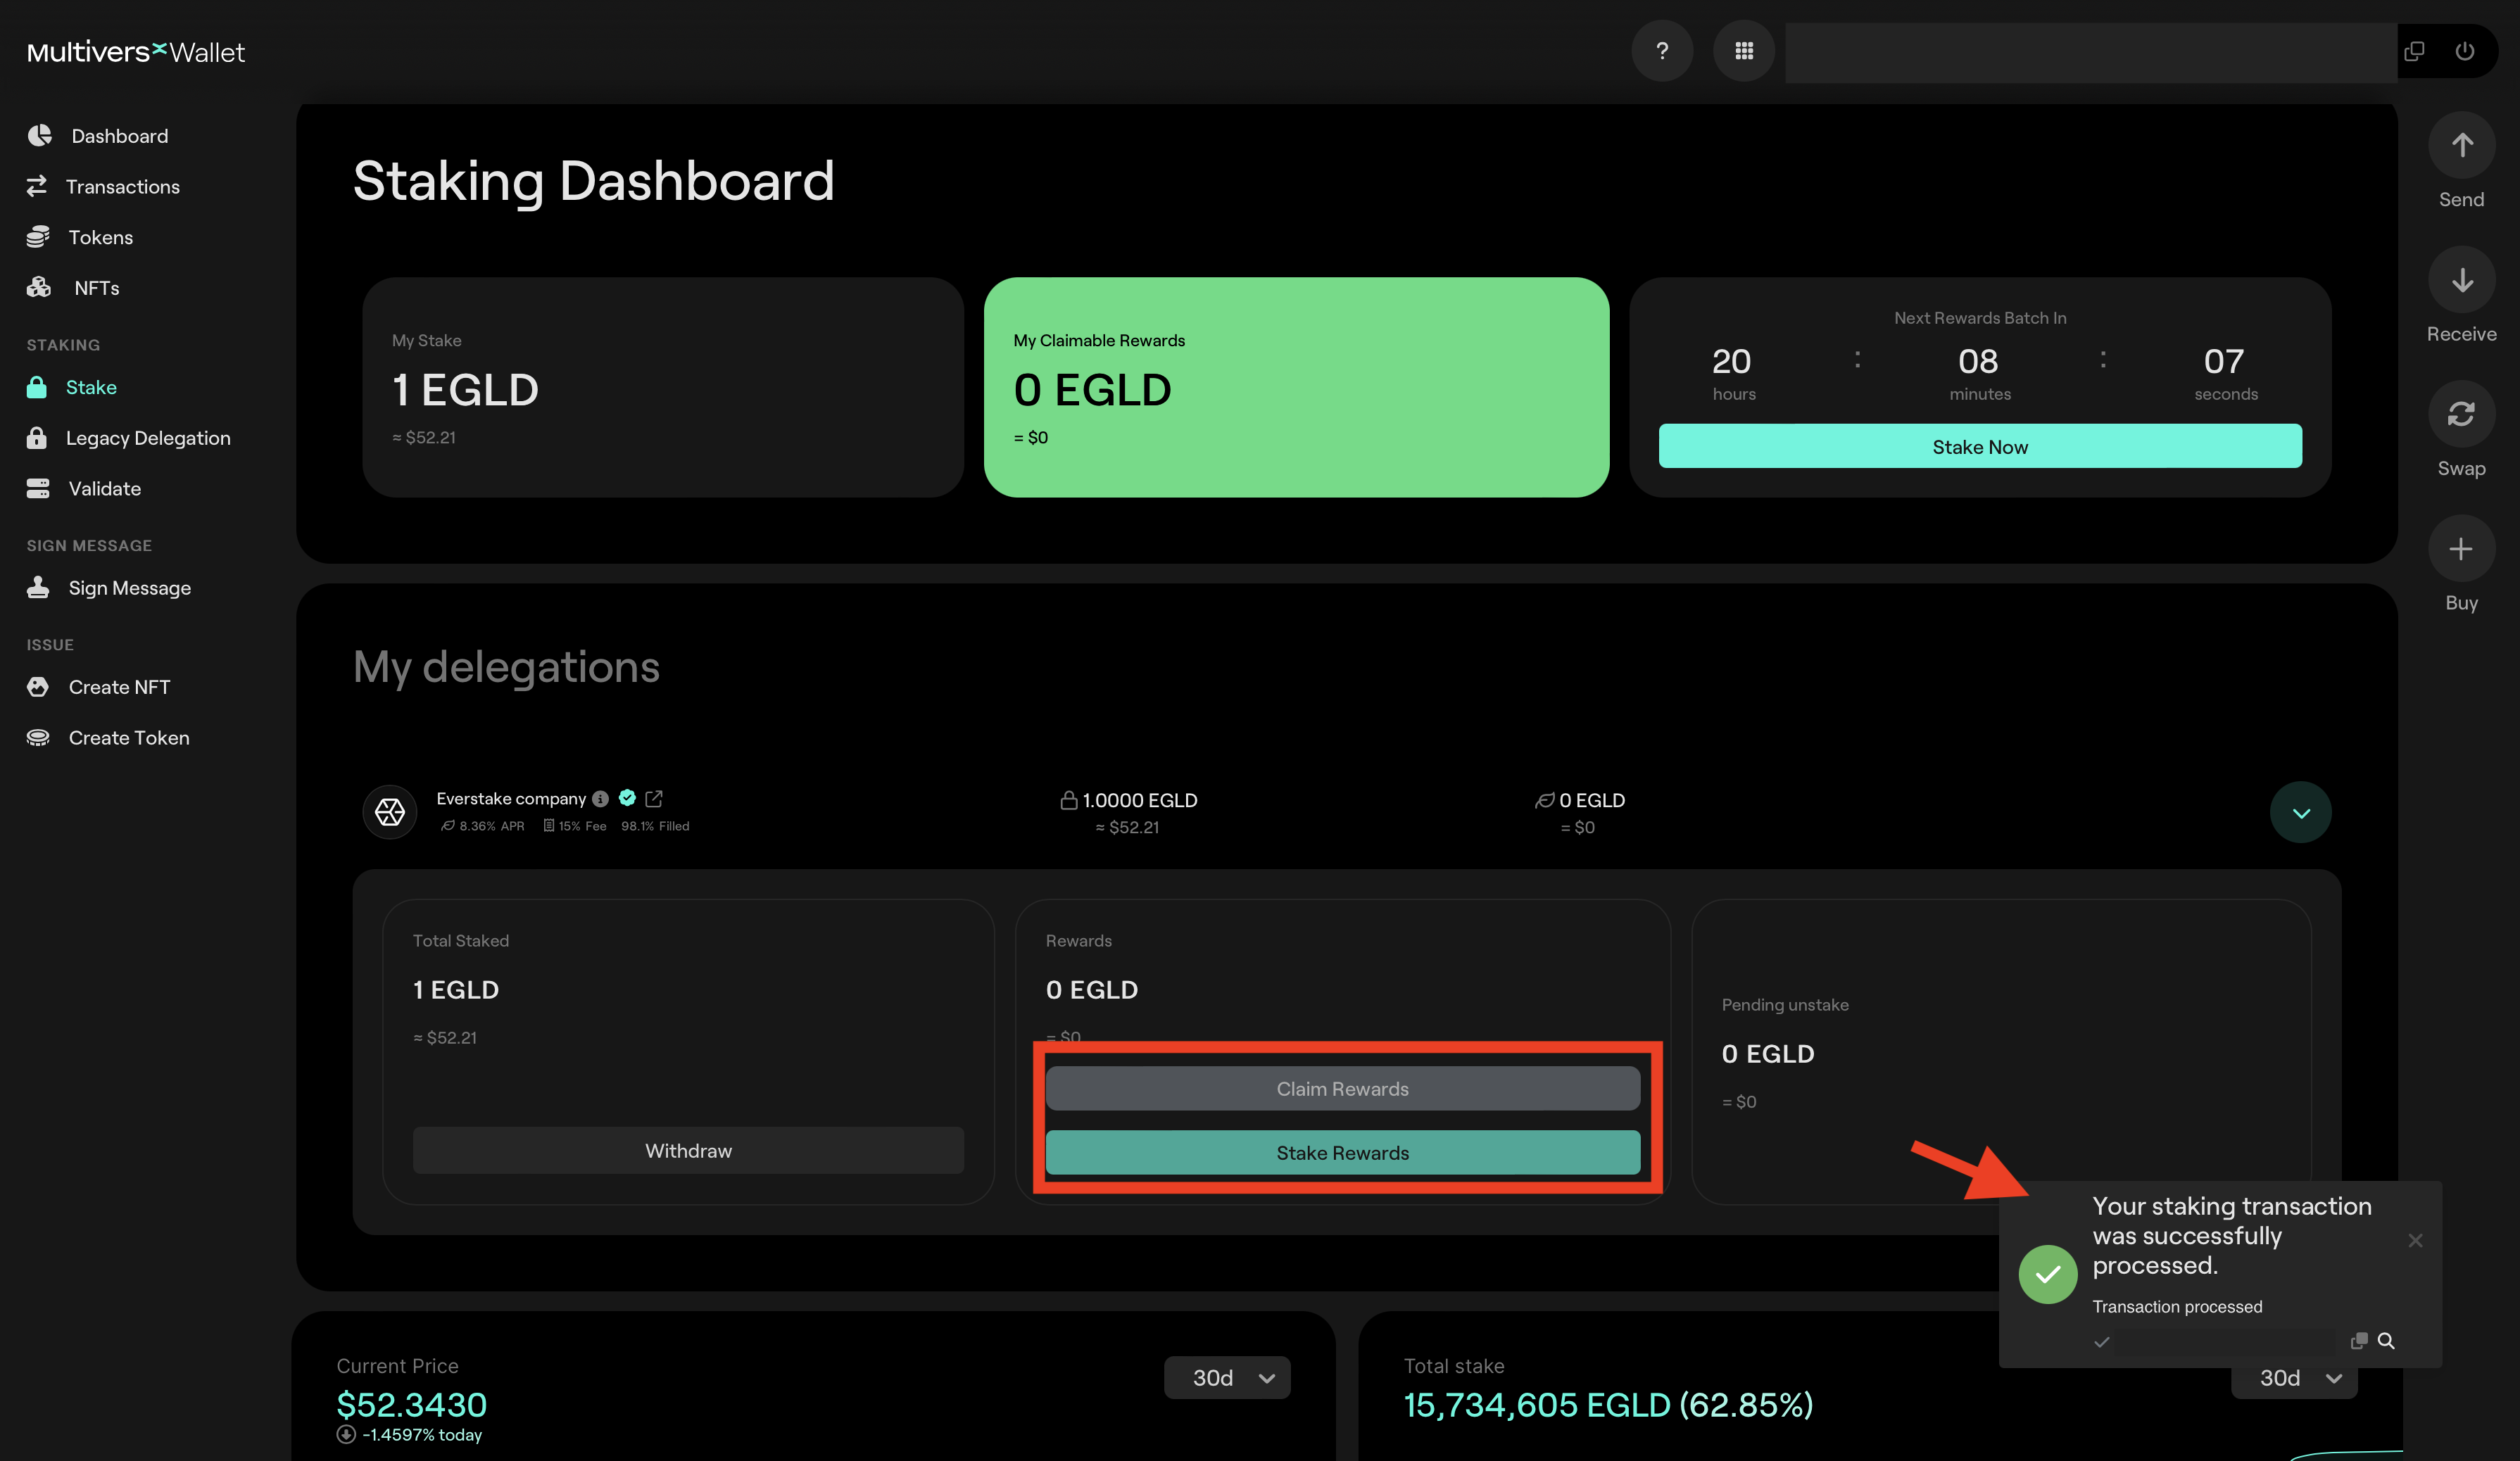
Task: Select the Transactions icon in sidebar
Action: 38,186
